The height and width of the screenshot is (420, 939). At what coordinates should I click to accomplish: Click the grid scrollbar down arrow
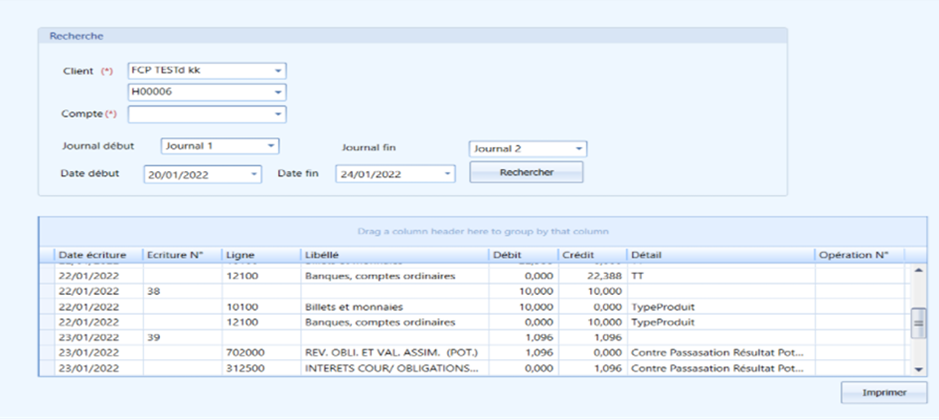tap(919, 370)
